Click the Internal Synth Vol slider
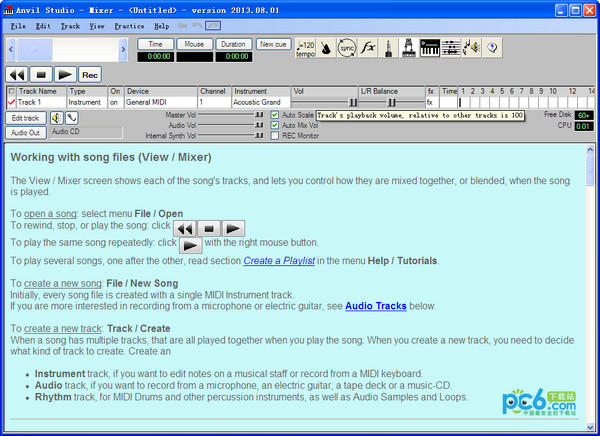600x436 pixels. pyautogui.click(x=231, y=135)
